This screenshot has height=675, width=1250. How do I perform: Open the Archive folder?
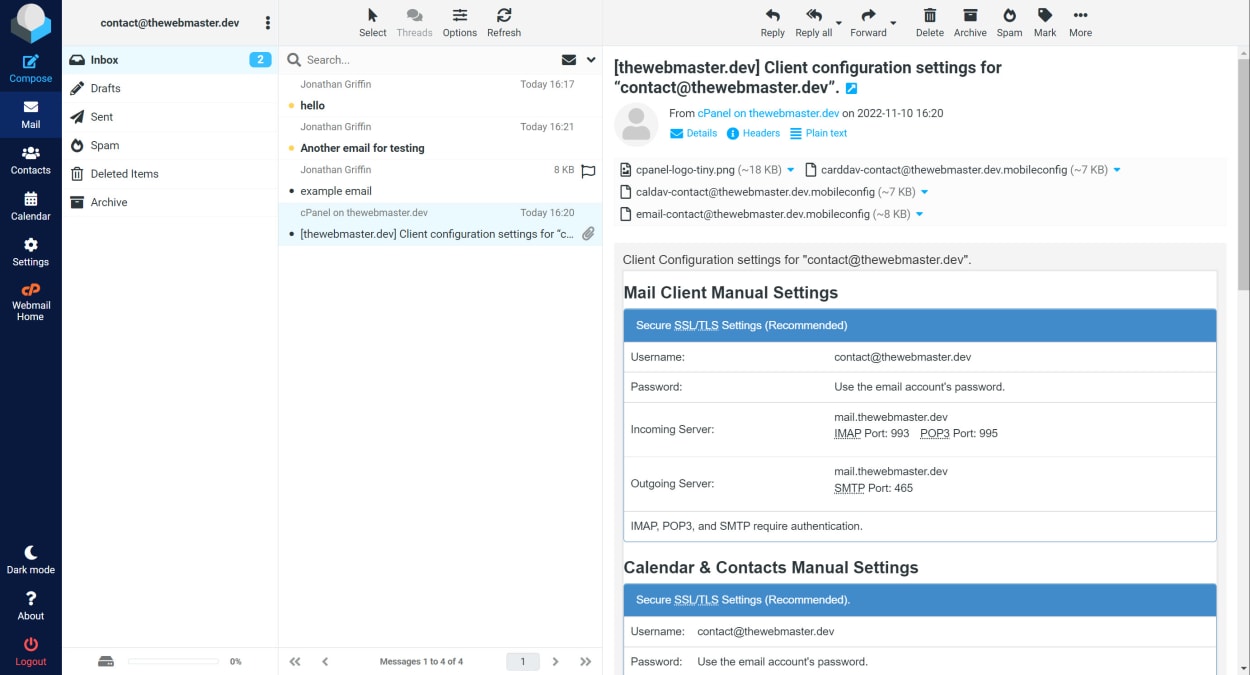170,202
